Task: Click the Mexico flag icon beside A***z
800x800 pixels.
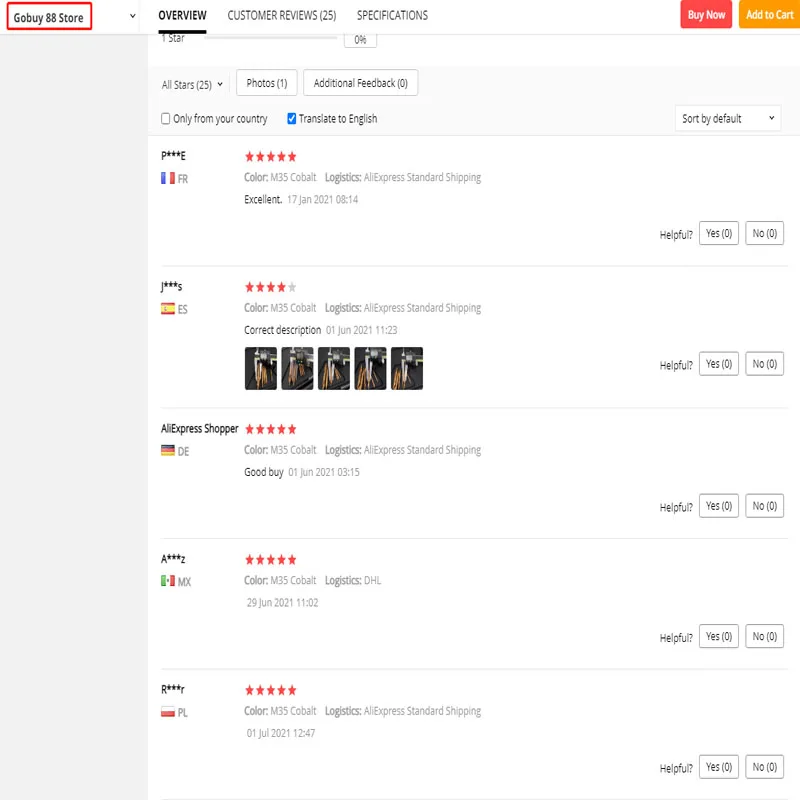Action: (x=168, y=581)
